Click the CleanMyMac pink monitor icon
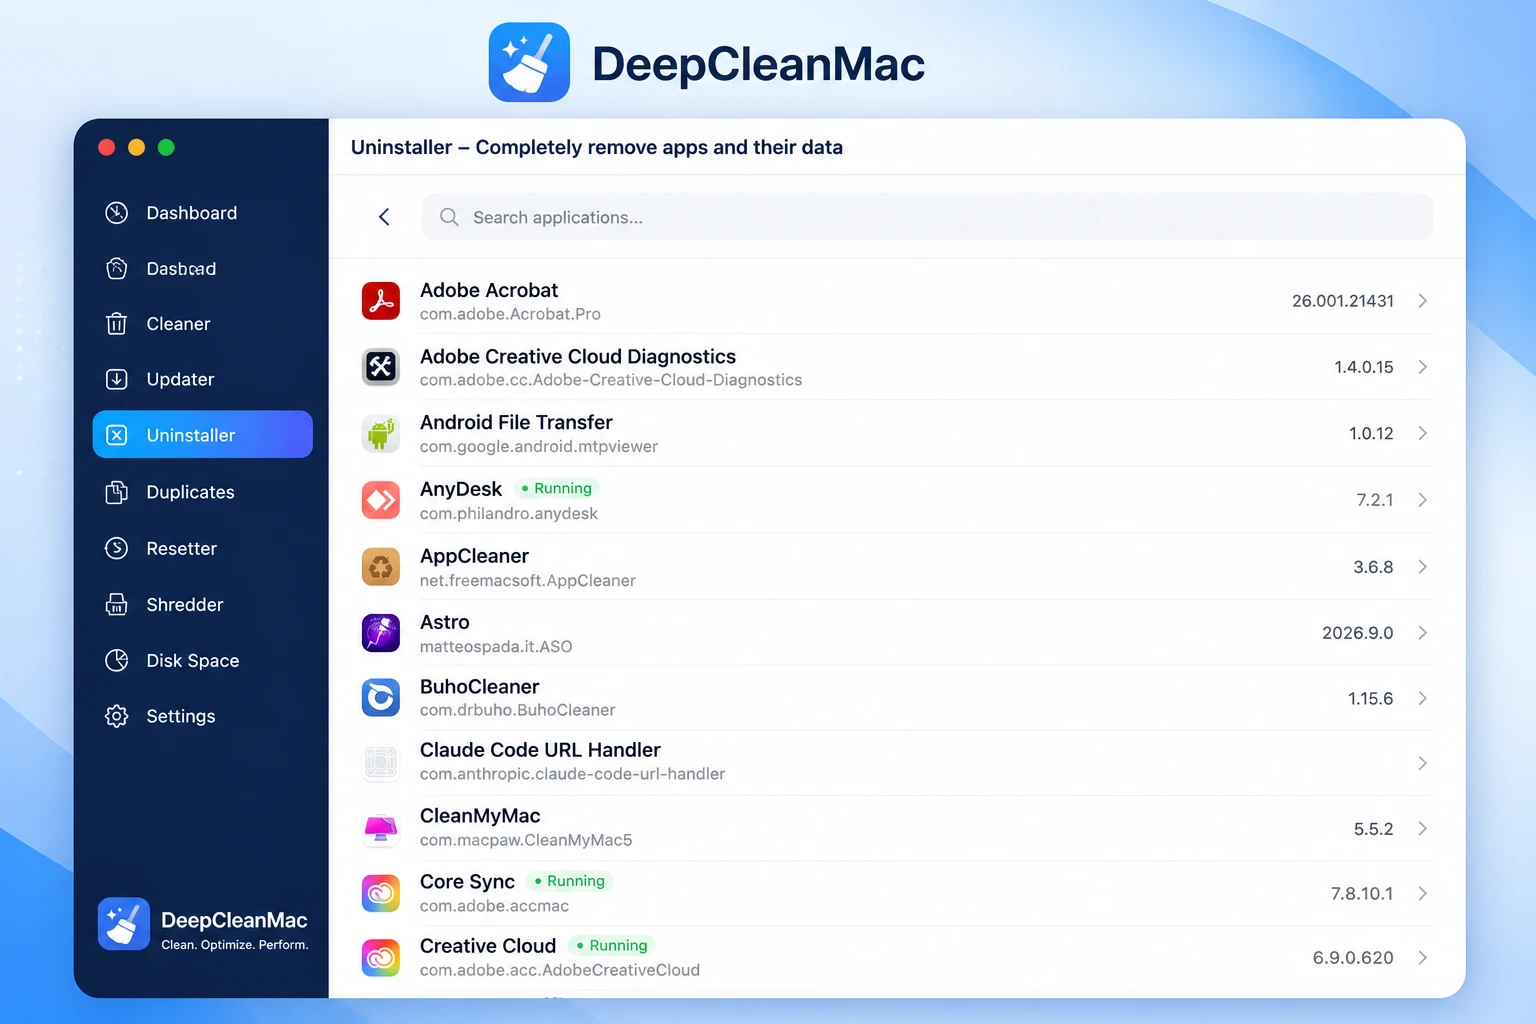Screen dimensions: 1536x1024 381,828
